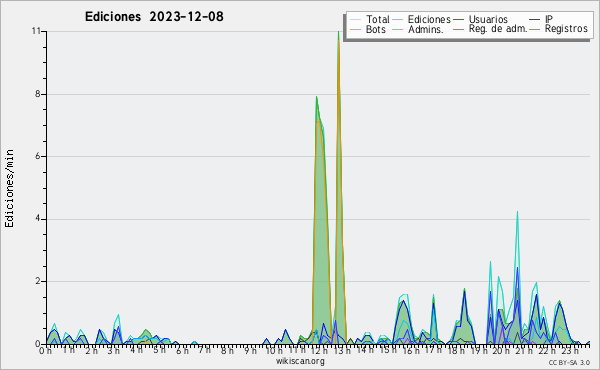Click the 'CC BY-SA 3.0' license text
Screen dimensions: 600x370
569,362
